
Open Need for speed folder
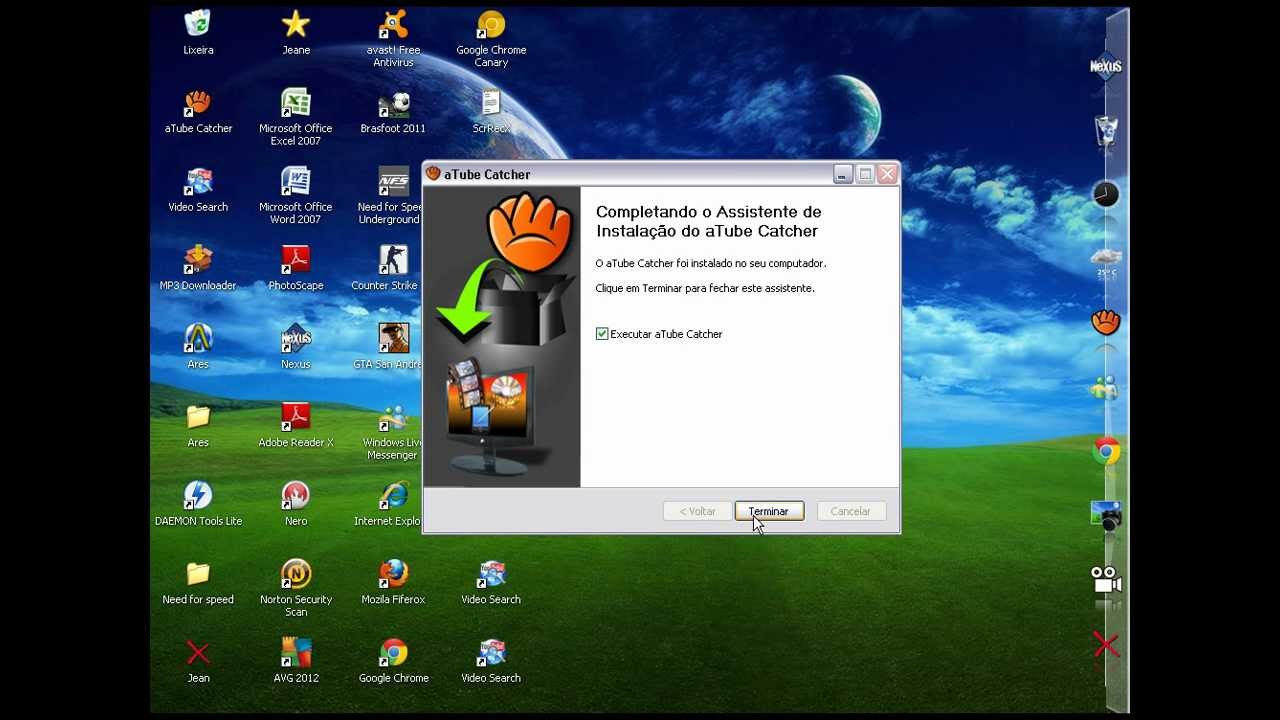point(198,582)
